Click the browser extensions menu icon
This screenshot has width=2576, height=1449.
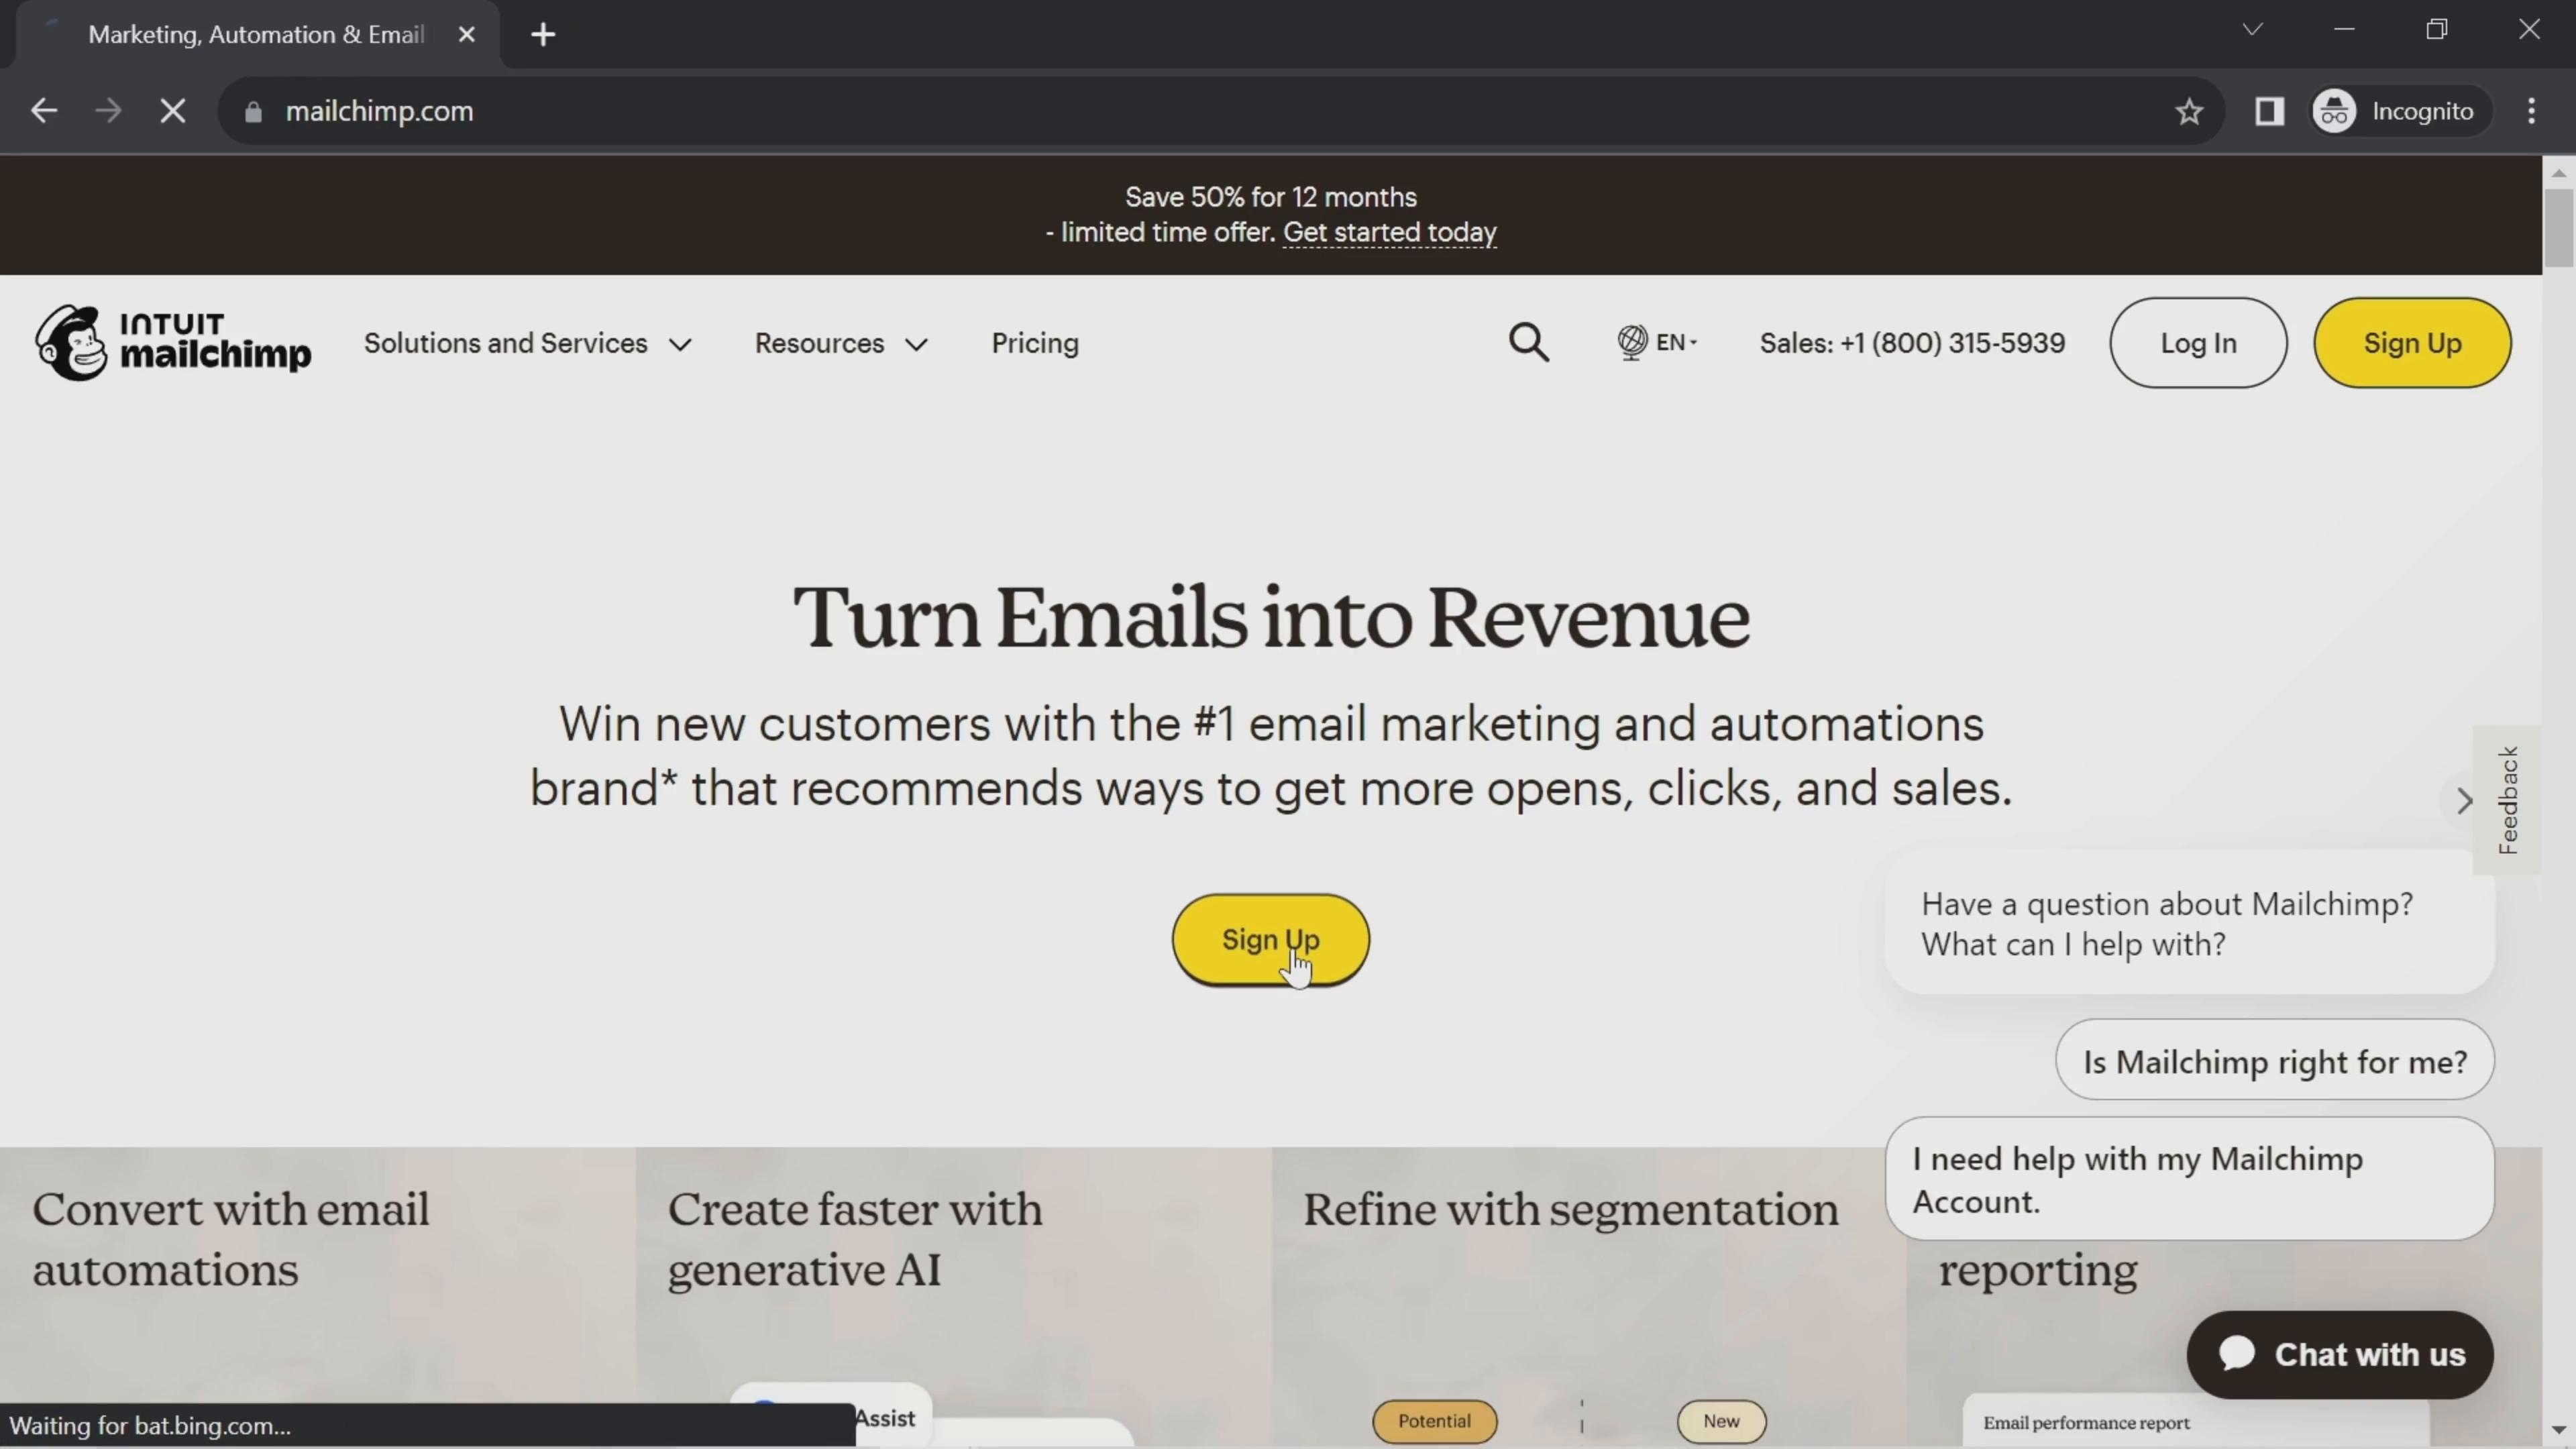pos(2270,111)
